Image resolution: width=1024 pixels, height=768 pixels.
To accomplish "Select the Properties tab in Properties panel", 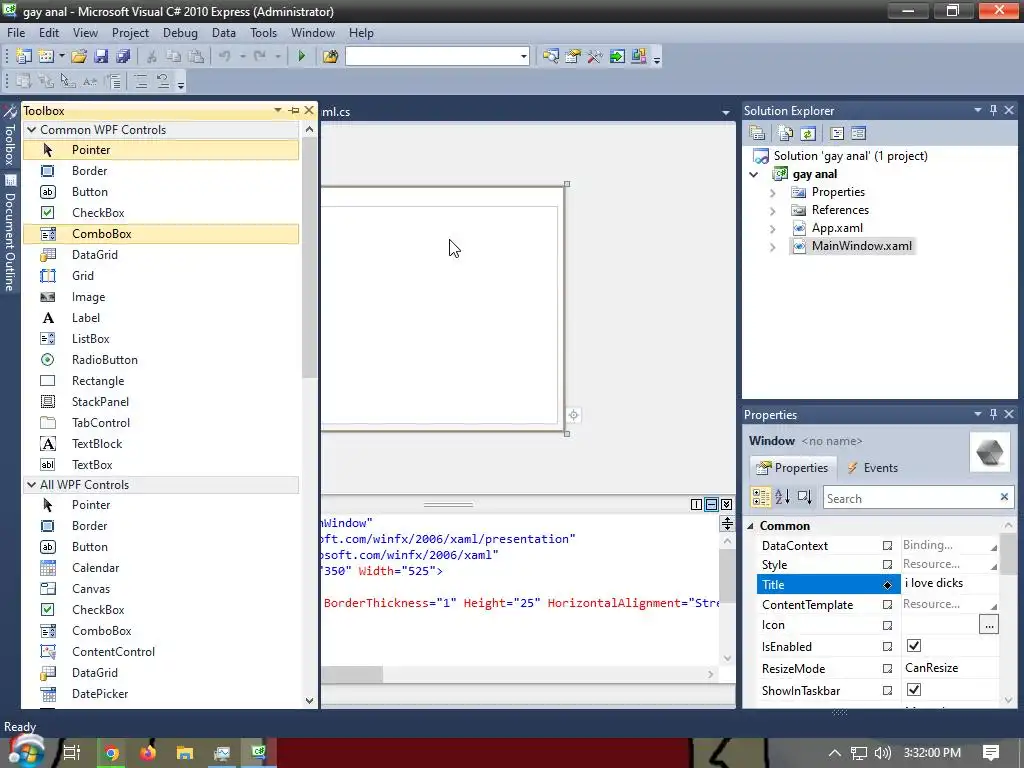I will click(792, 468).
